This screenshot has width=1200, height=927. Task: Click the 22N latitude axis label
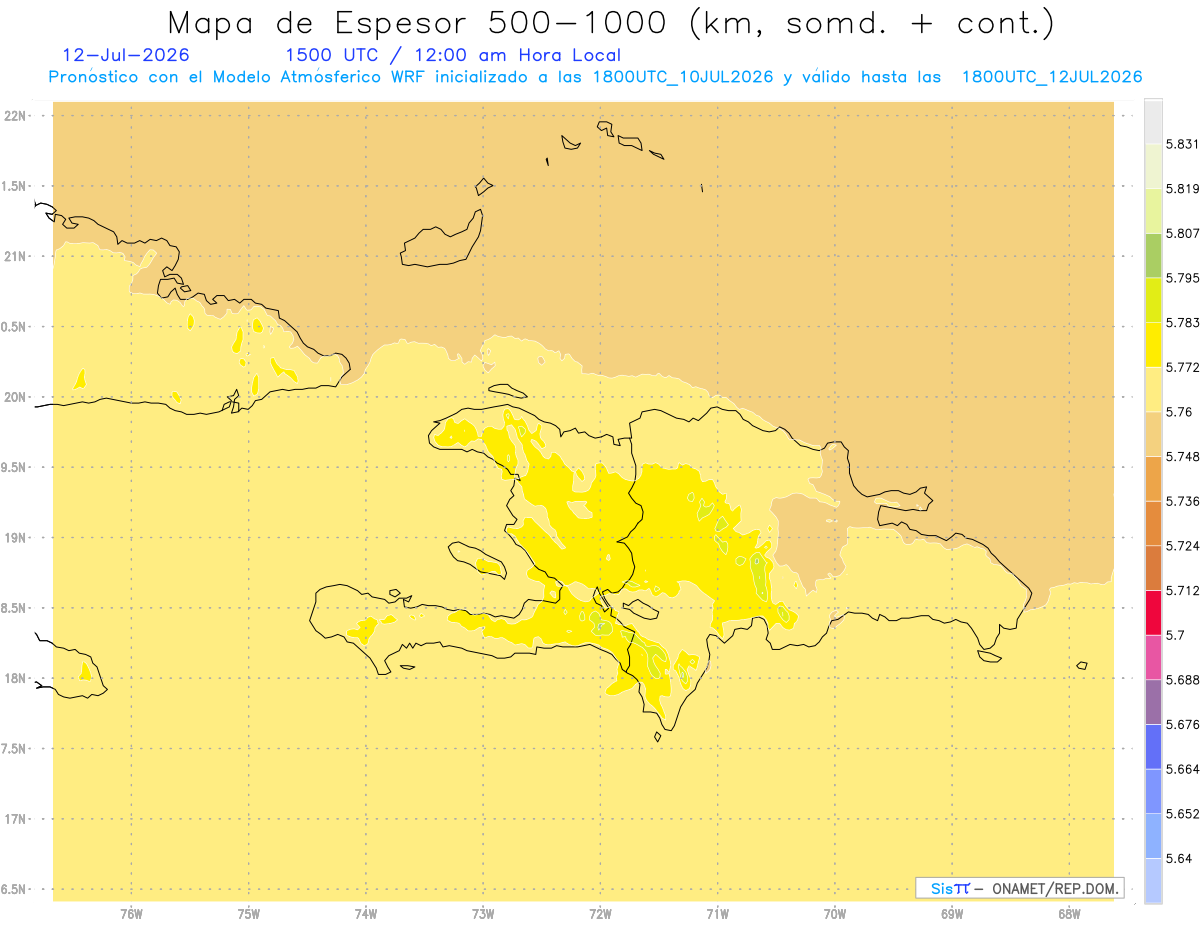coord(14,116)
